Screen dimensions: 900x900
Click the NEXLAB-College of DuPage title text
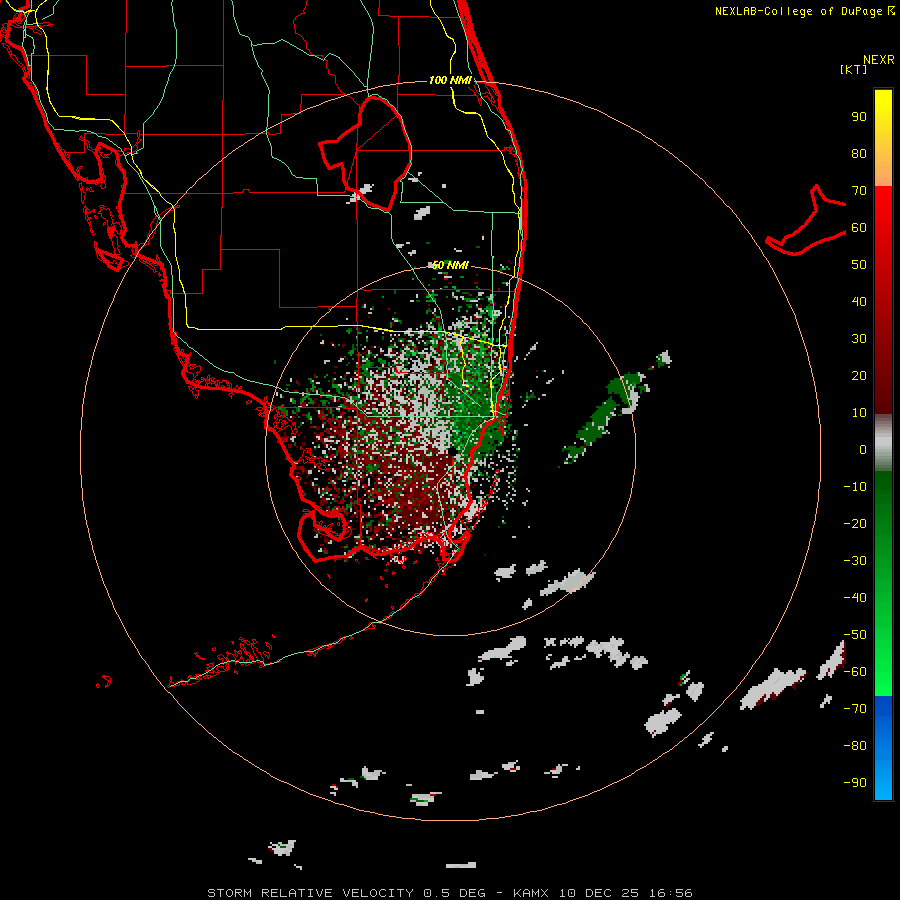pyautogui.click(x=804, y=11)
